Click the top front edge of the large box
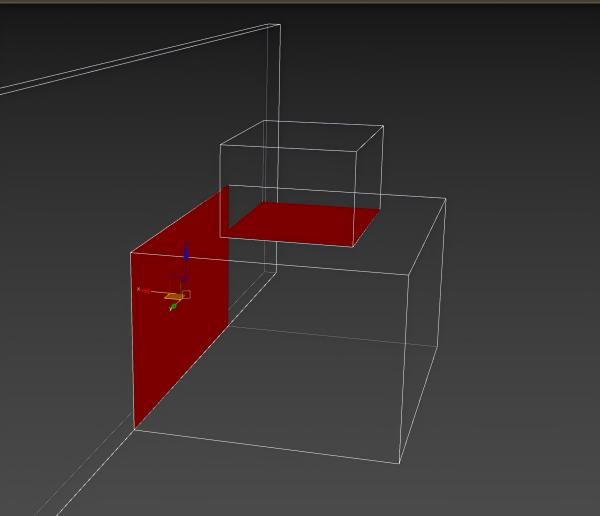This screenshot has height=516, width=600. point(320,265)
